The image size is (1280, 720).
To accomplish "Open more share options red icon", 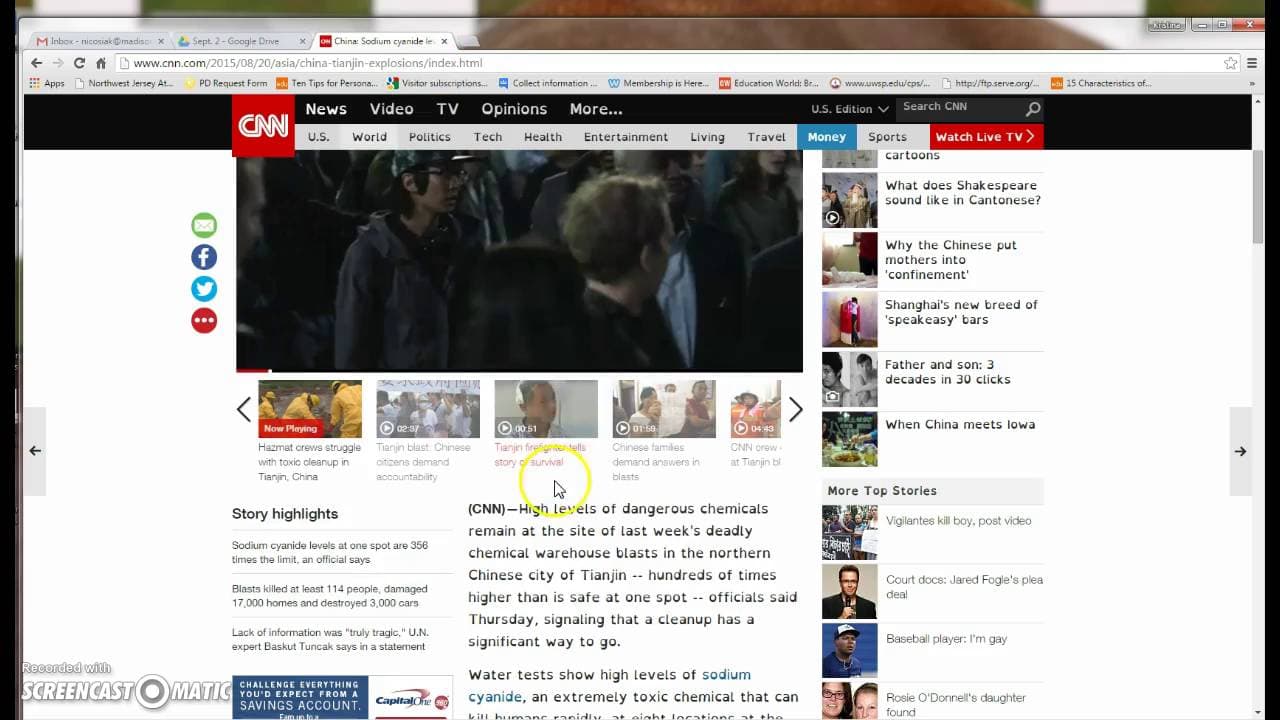I will (x=204, y=321).
